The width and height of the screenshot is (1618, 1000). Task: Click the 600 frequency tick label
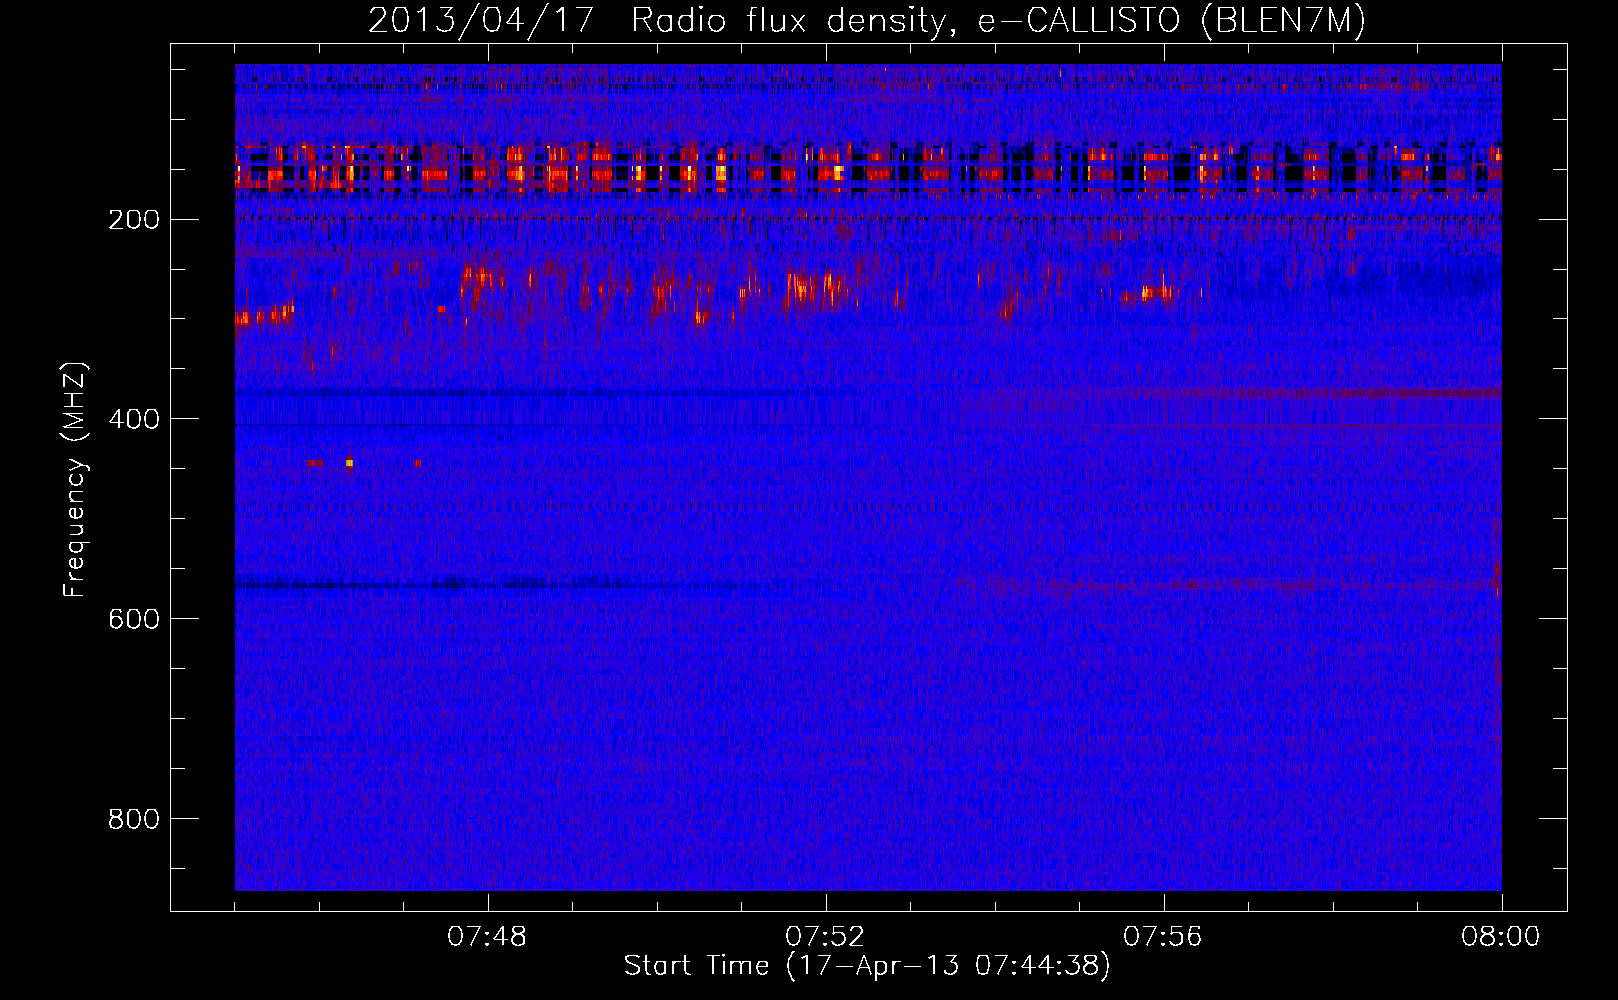133,619
